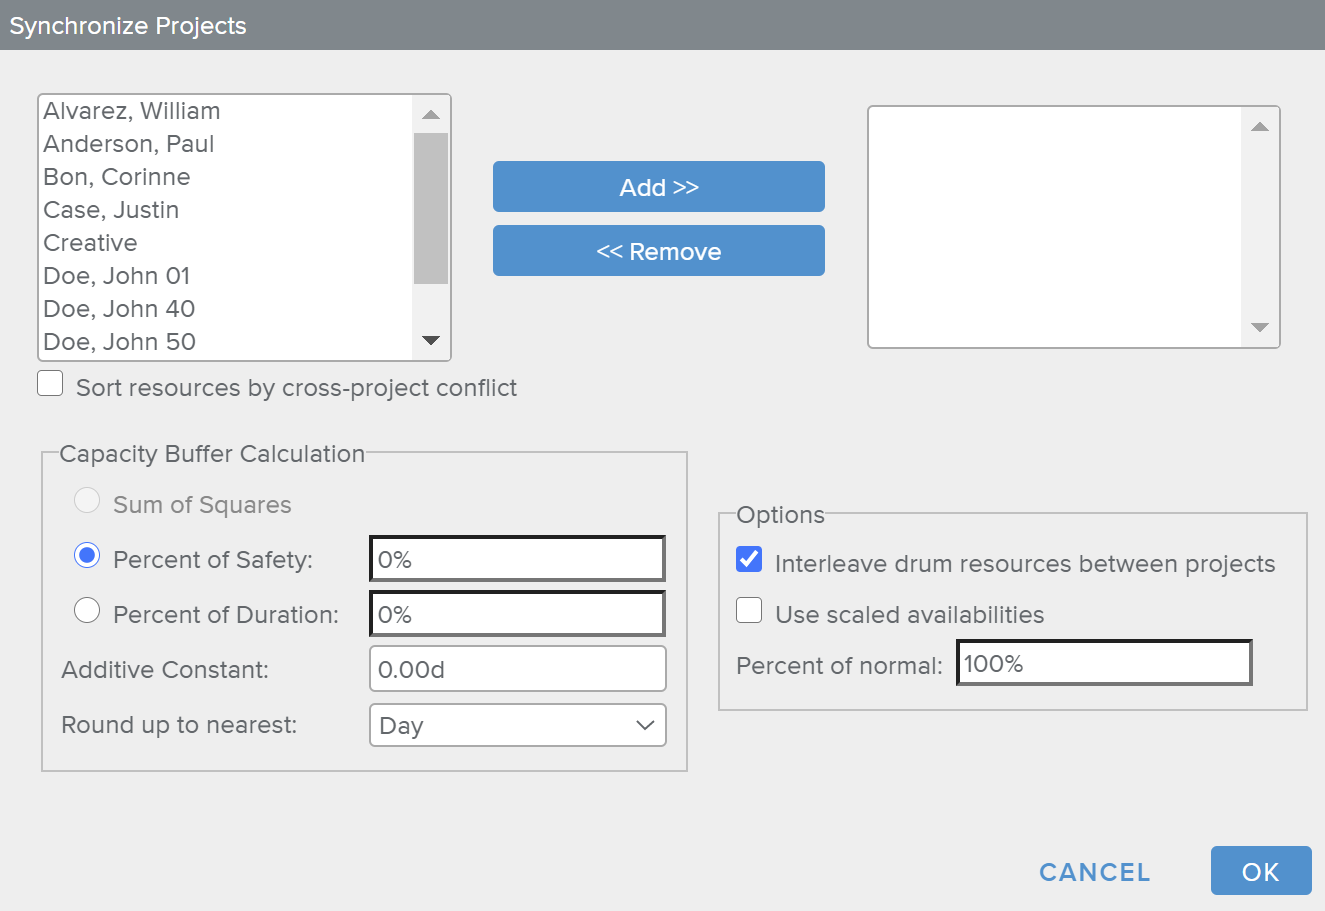Open Round up to nearest dropdown
Image resolution: width=1325 pixels, height=911 pixels.
(x=517, y=726)
